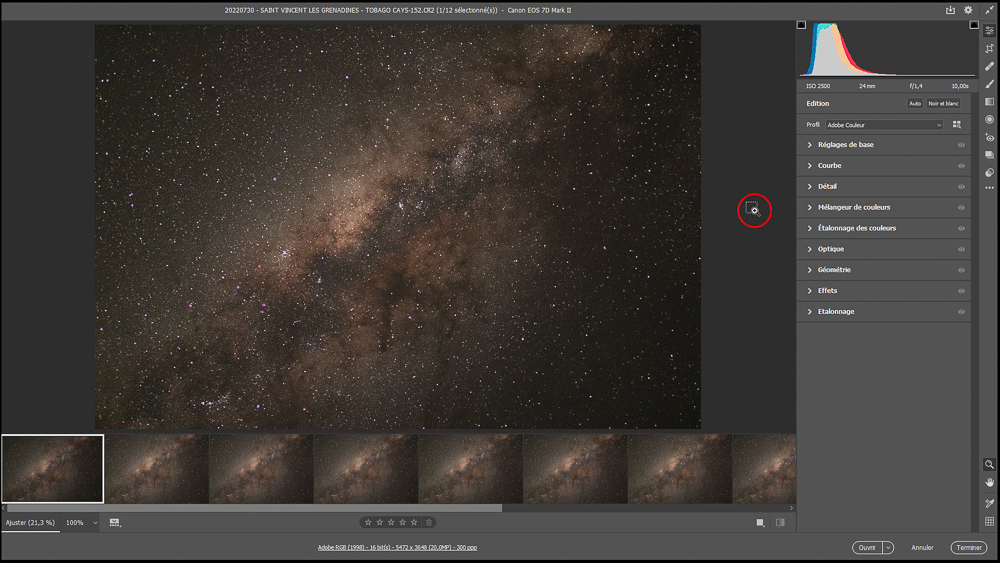Click the Ouvrir button
The height and width of the screenshot is (563, 1000).
(867, 548)
